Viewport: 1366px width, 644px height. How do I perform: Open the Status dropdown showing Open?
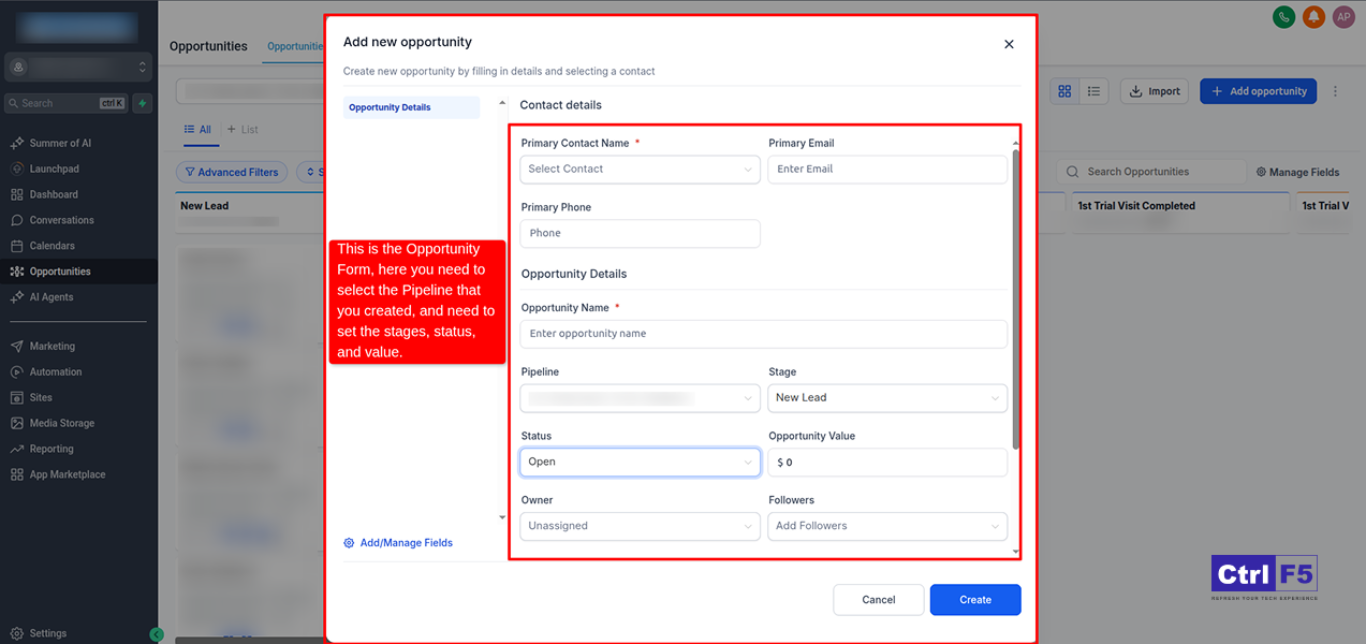point(639,462)
